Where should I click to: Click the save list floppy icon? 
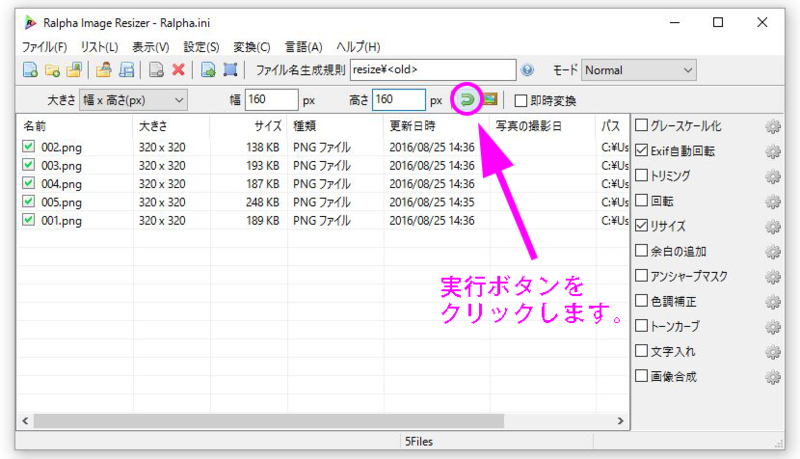[x=126, y=70]
